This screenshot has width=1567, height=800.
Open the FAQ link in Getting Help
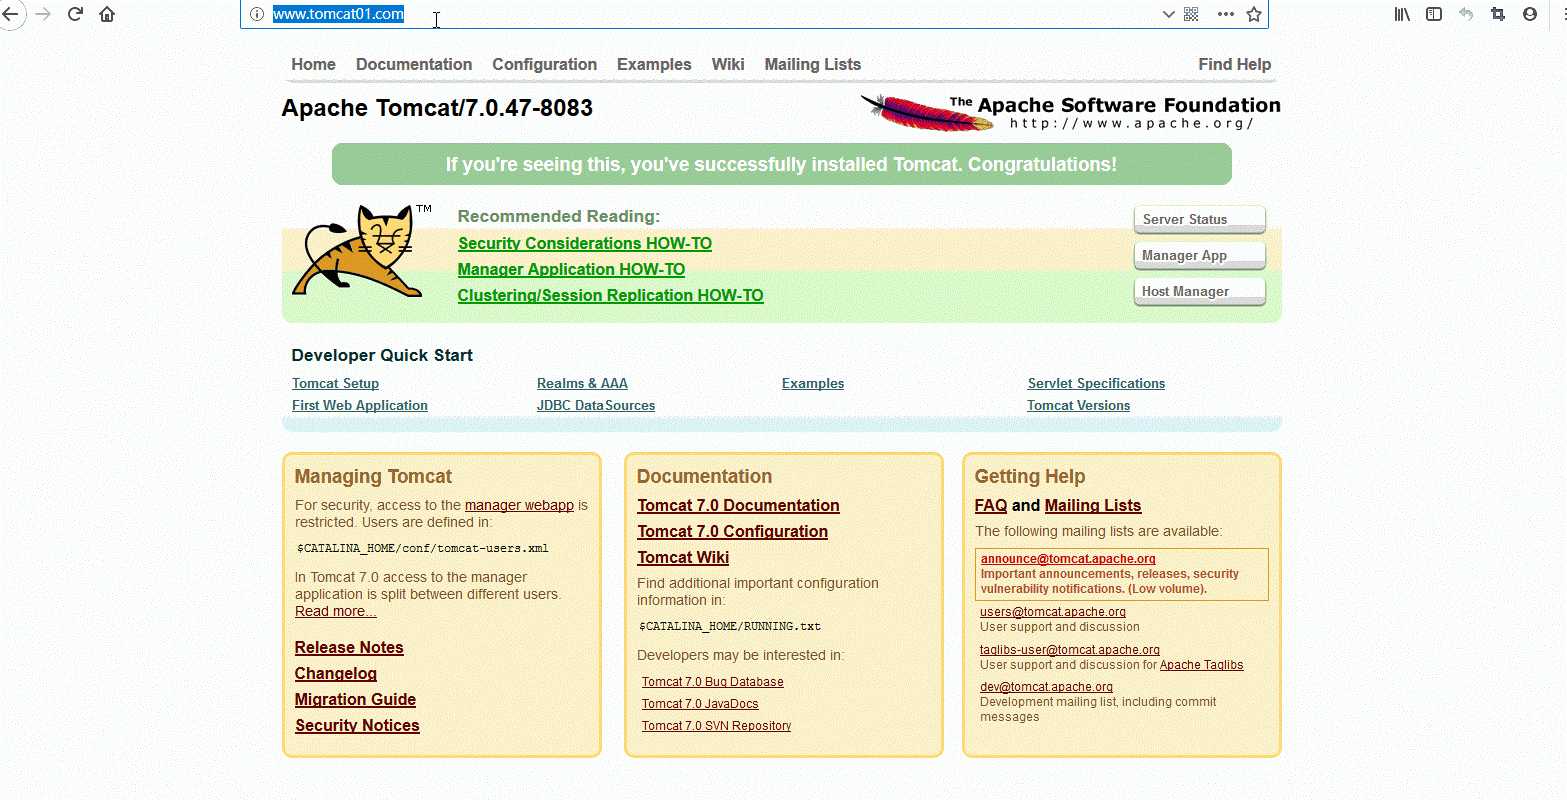[x=991, y=505]
